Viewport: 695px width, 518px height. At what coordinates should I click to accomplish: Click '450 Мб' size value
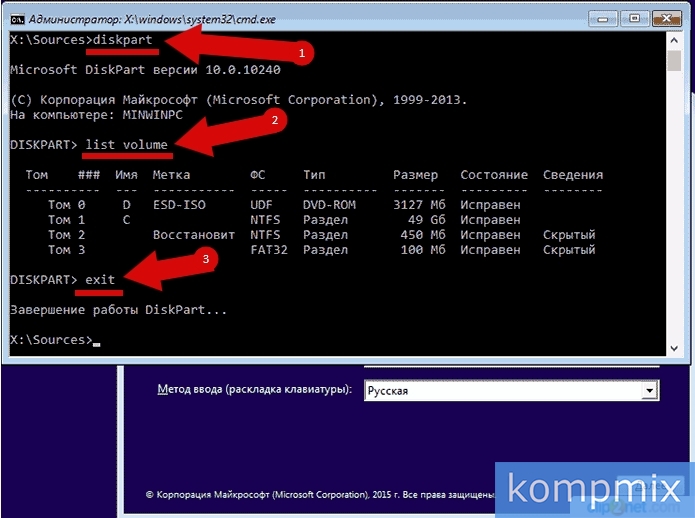point(423,235)
